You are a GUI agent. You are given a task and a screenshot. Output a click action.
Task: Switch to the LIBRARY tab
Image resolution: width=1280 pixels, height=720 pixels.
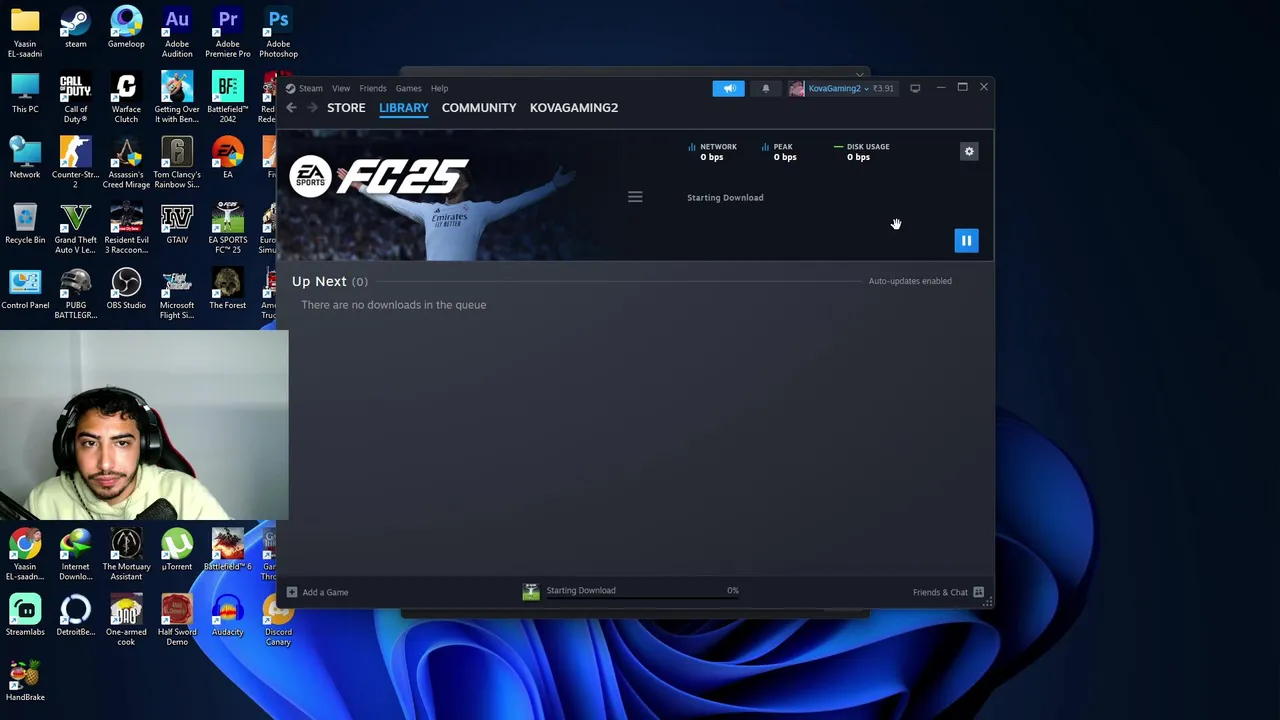(x=404, y=107)
